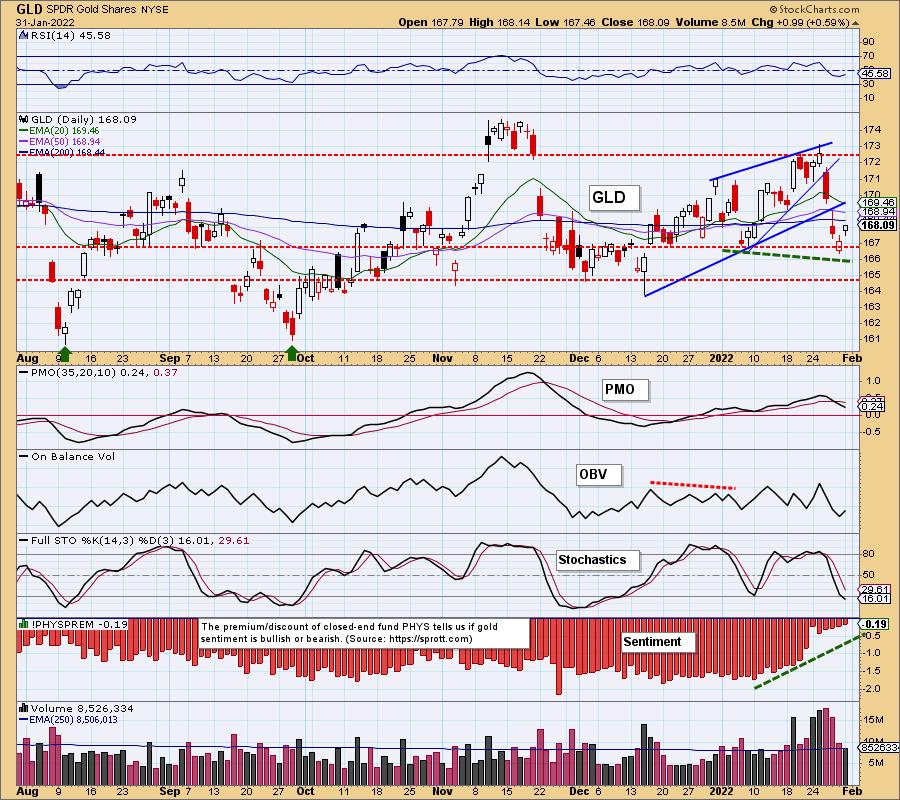Click the 16.01 stochastic %K value tag
The width and height of the screenshot is (900, 800).
pos(875,599)
